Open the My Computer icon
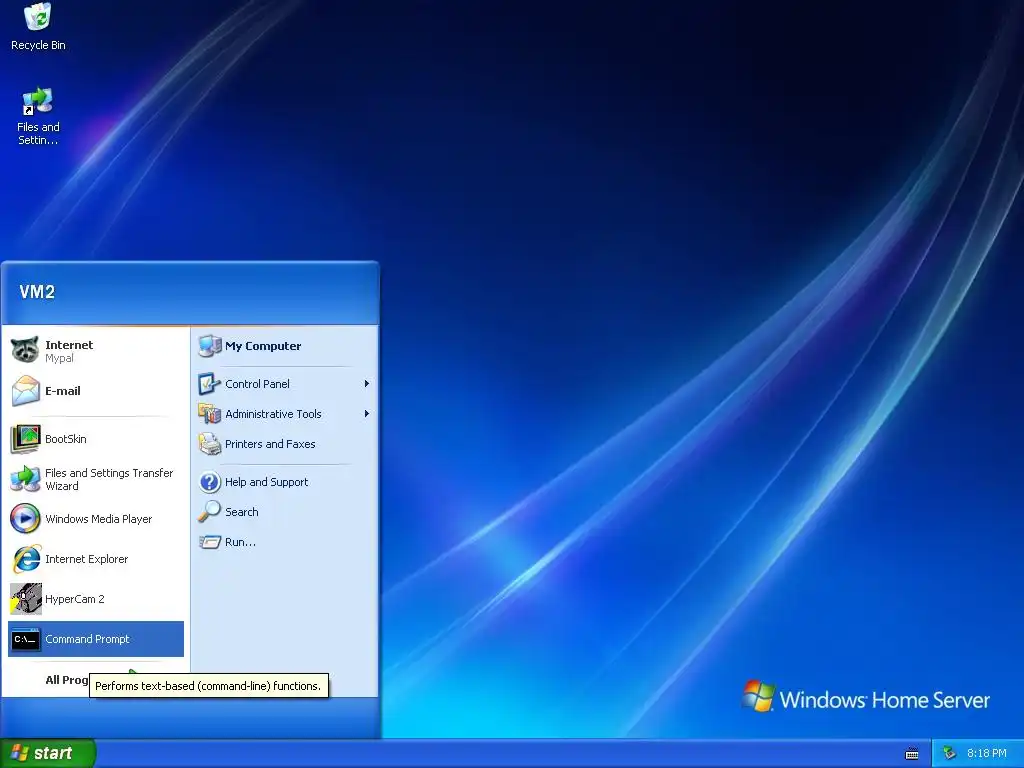Image resolution: width=1024 pixels, height=768 pixels. tap(210, 346)
